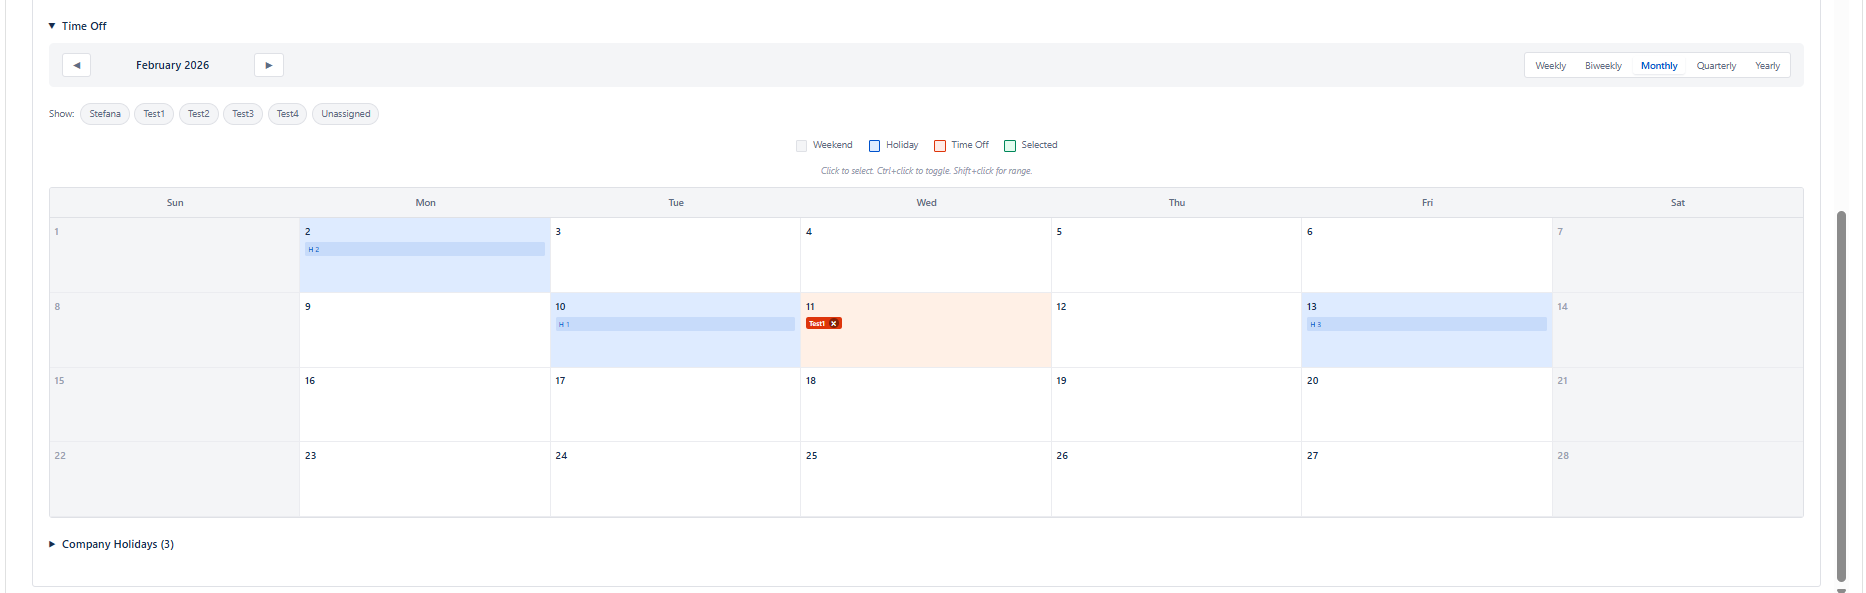Select Sunday 15 weekend cell
This screenshot has height=593, width=1866.
175,404
